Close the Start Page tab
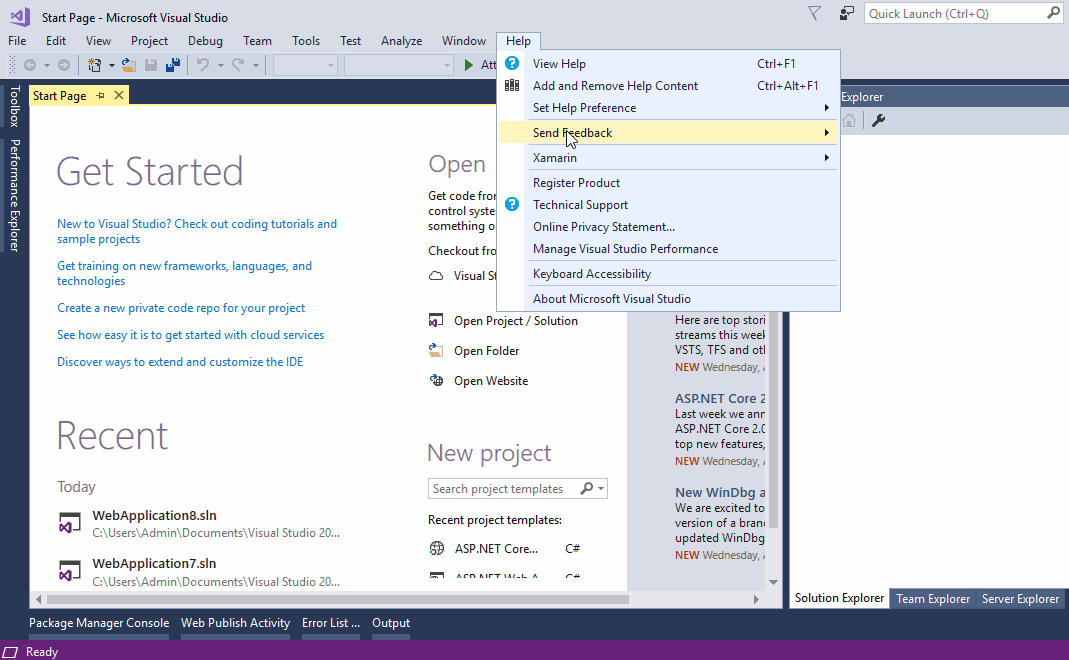This screenshot has height=660, width=1069. 119,95
